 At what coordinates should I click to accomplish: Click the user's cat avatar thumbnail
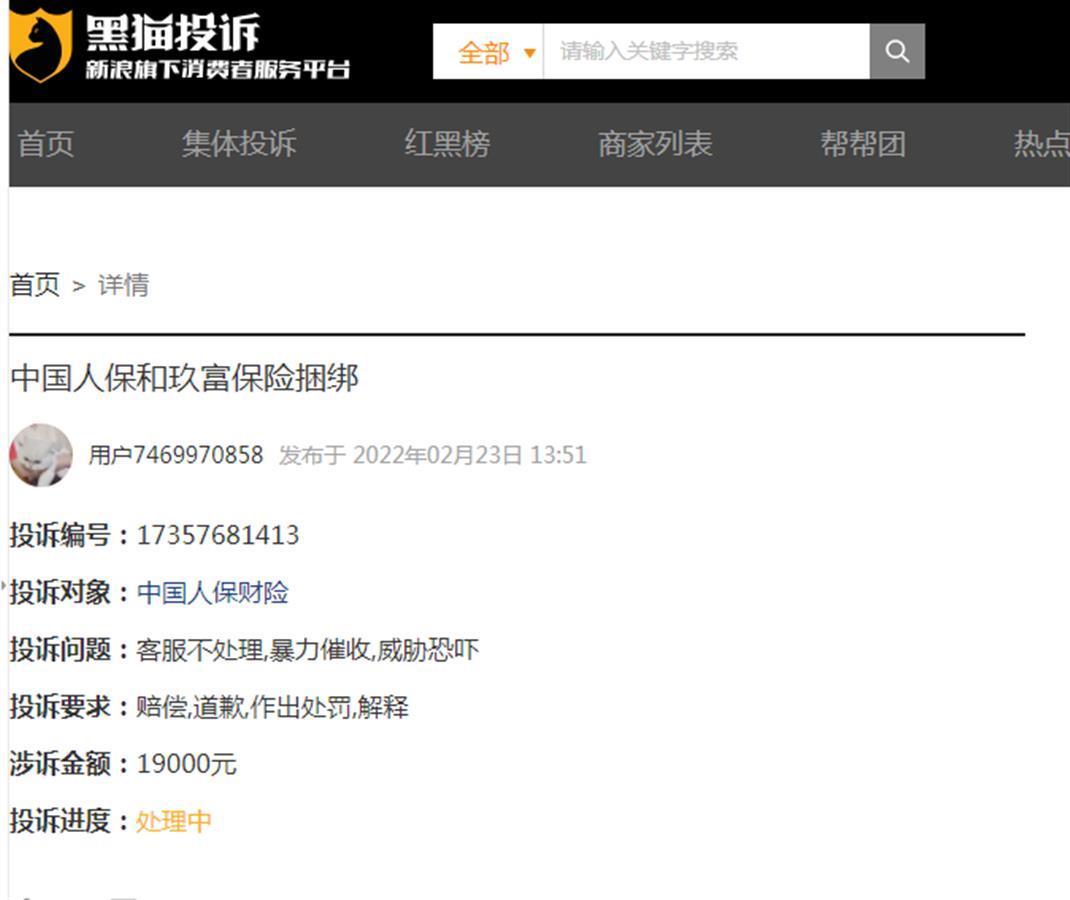[41, 454]
